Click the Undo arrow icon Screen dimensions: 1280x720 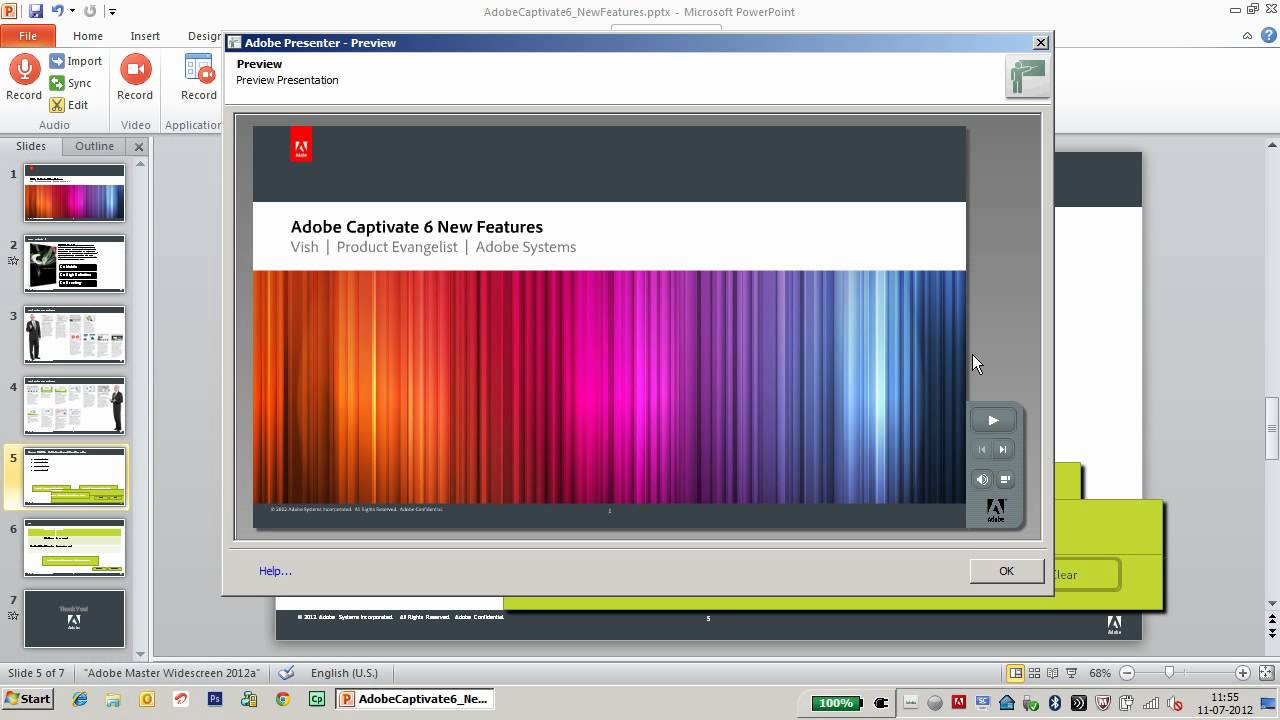(x=57, y=11)
